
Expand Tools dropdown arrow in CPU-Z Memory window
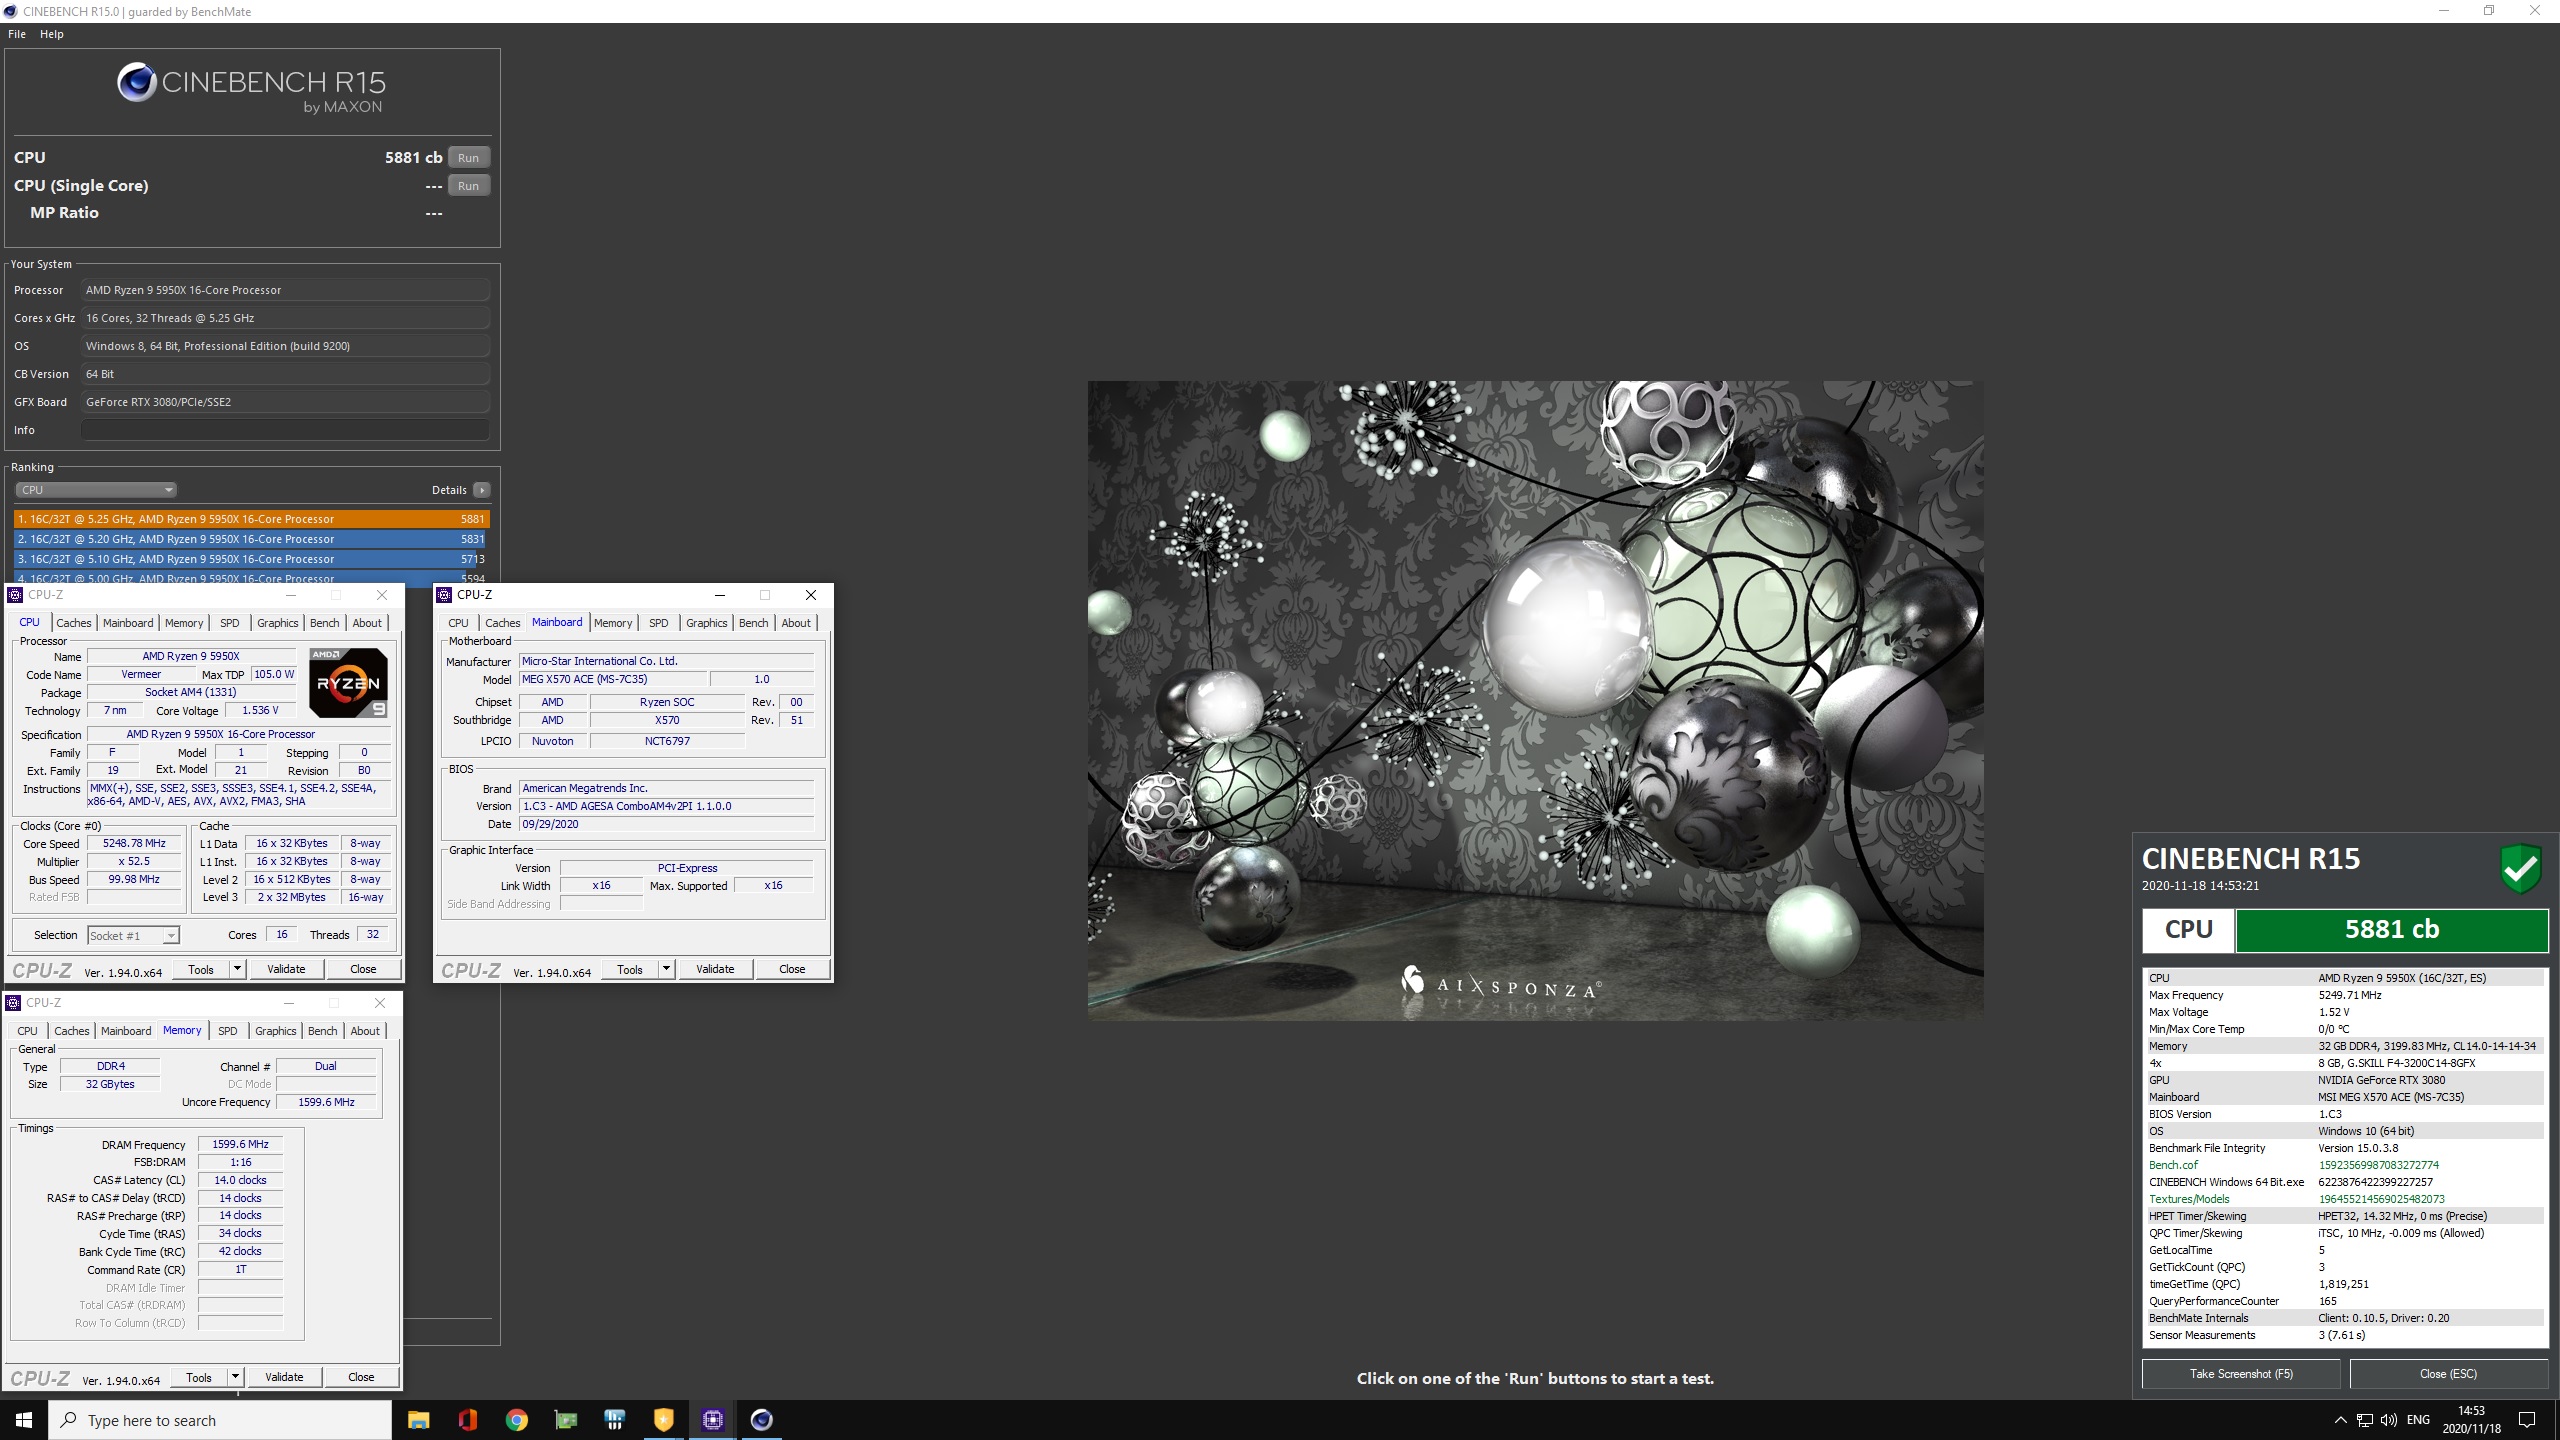235,1377
